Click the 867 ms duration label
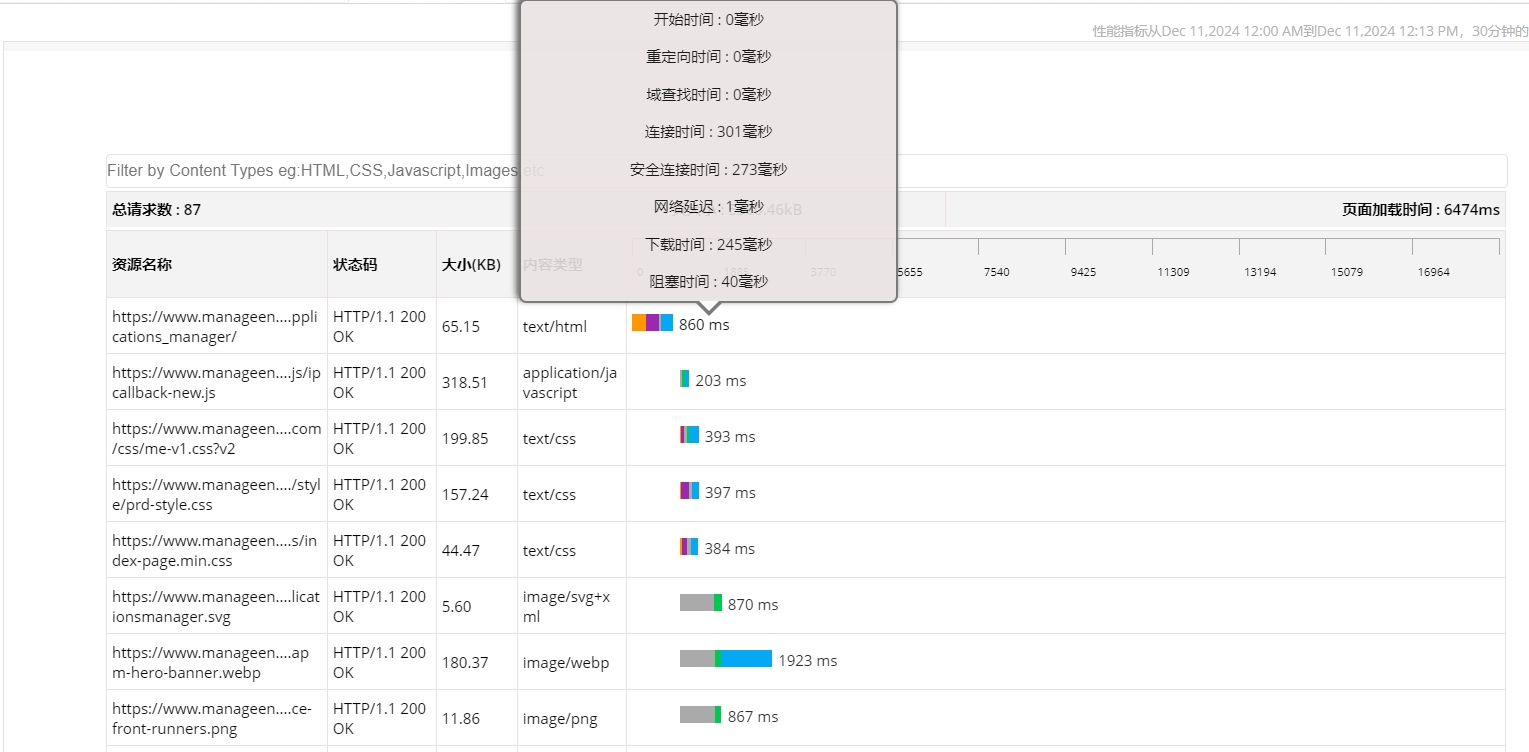The image size is (1529, 752). click(x=753, y=716)
